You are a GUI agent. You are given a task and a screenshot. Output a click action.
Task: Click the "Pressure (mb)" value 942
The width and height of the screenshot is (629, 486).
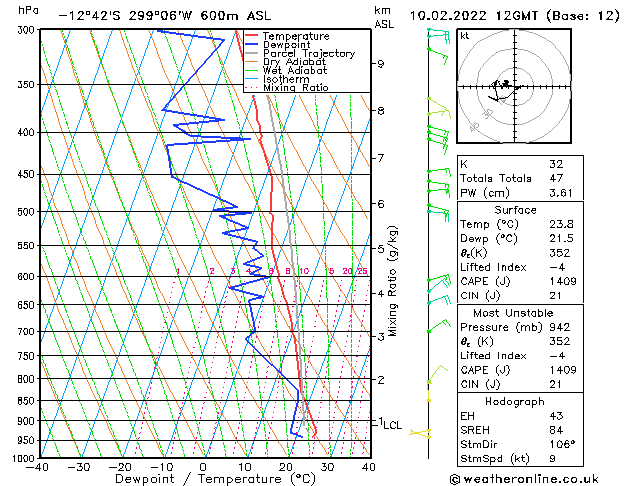560,327
